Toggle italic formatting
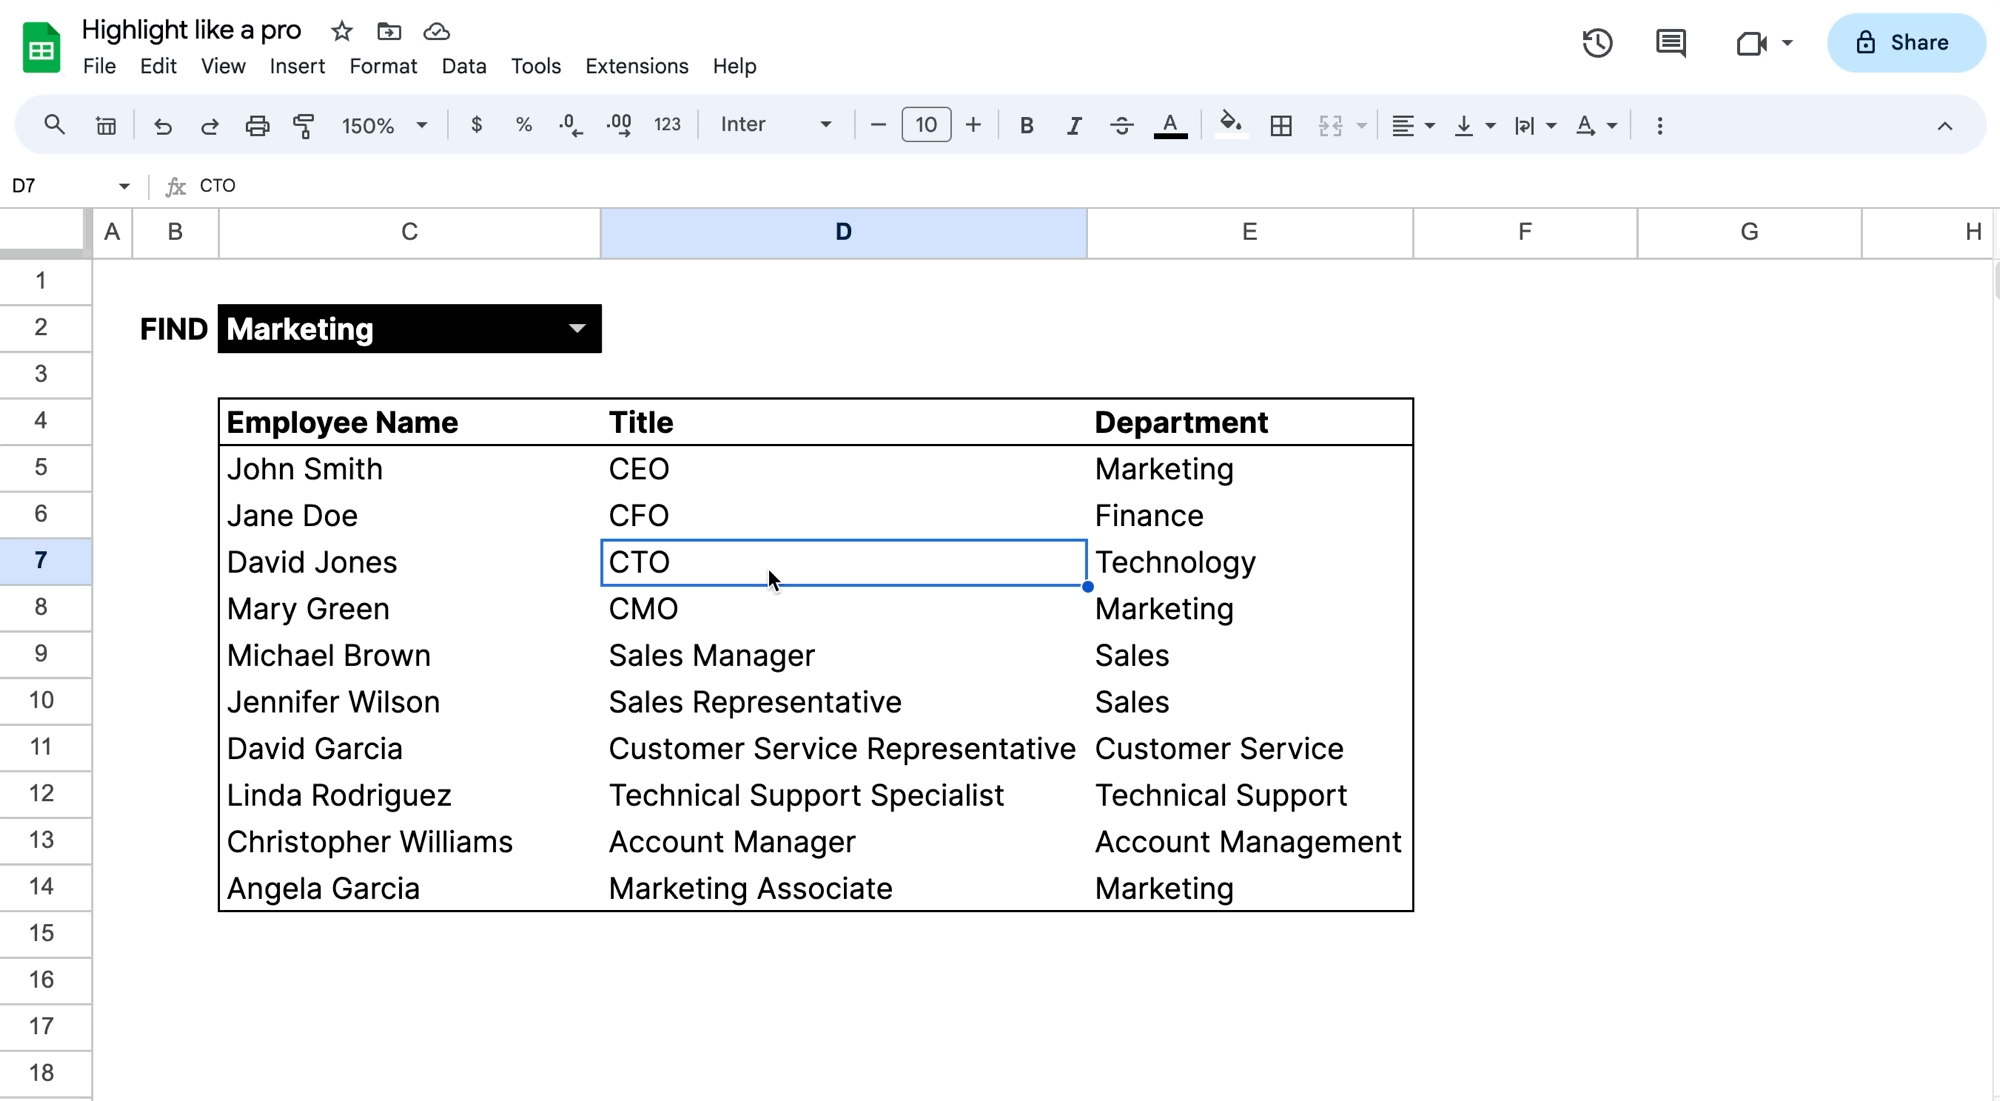2000x1101 pixels. point(1073,125)
